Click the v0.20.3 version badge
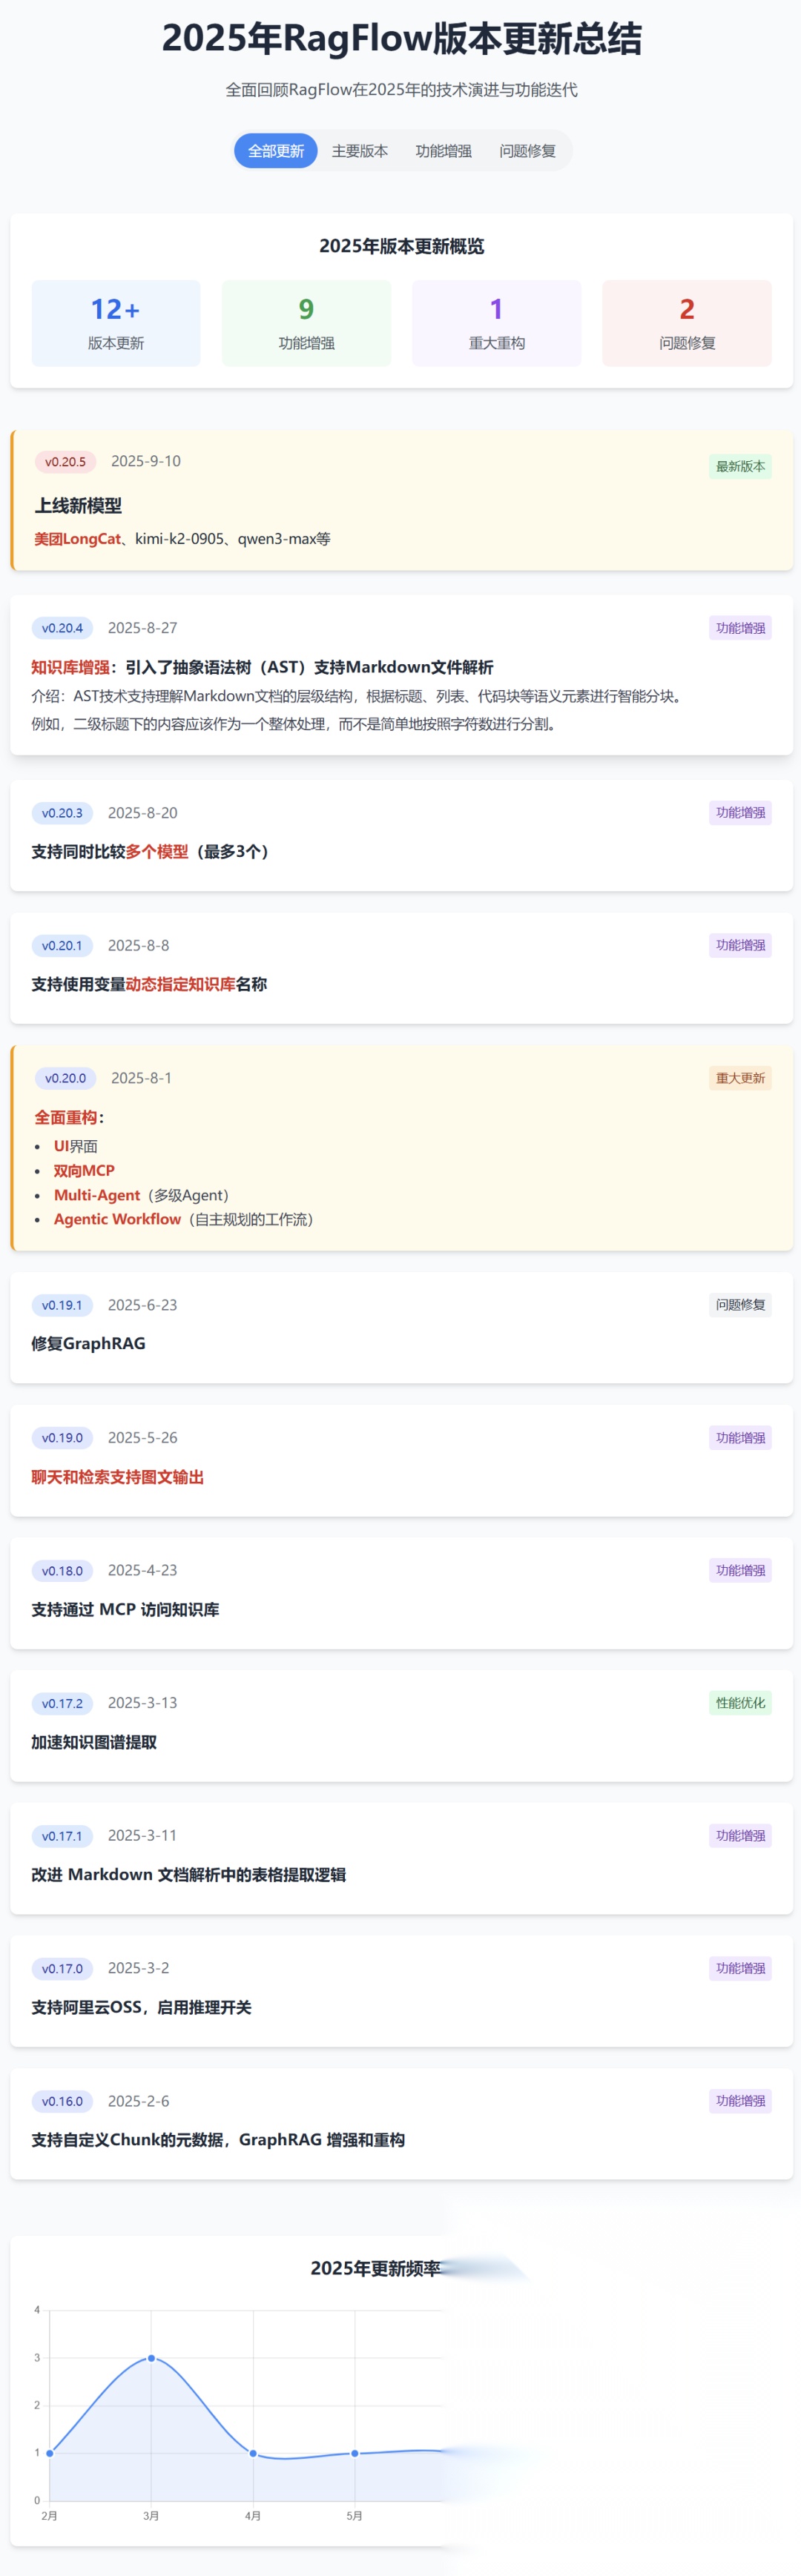 click(x=62, y=813)
